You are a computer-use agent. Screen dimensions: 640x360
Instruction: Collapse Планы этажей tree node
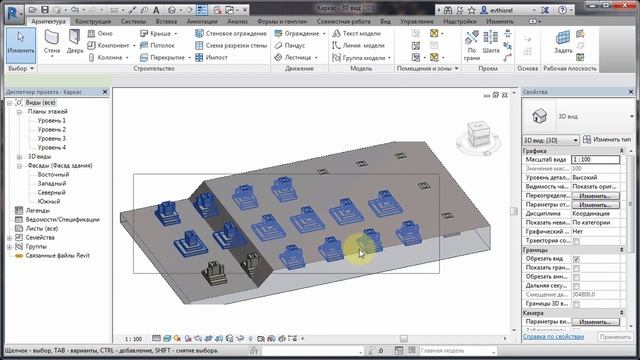pyautogui.click(x=19, y=111)
